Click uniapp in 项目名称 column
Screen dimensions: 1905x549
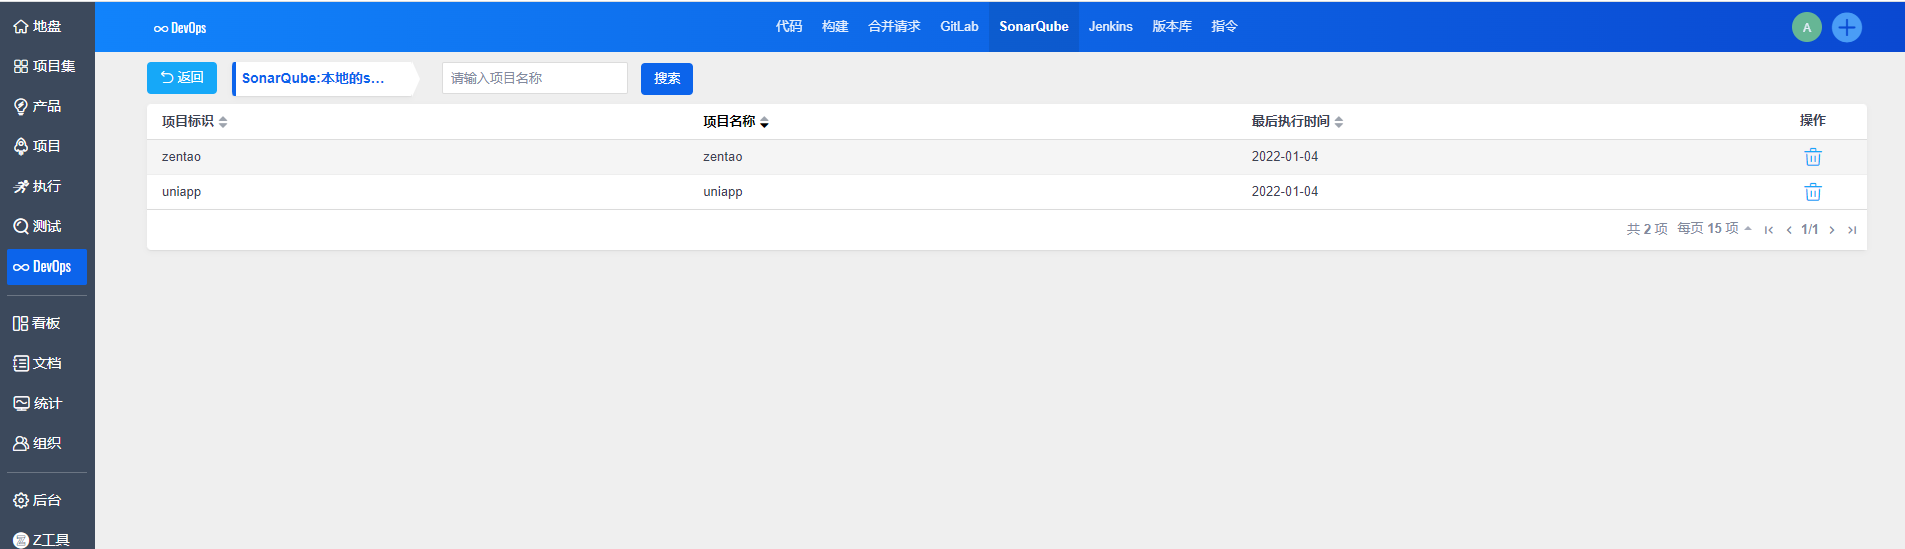(722, 192)
